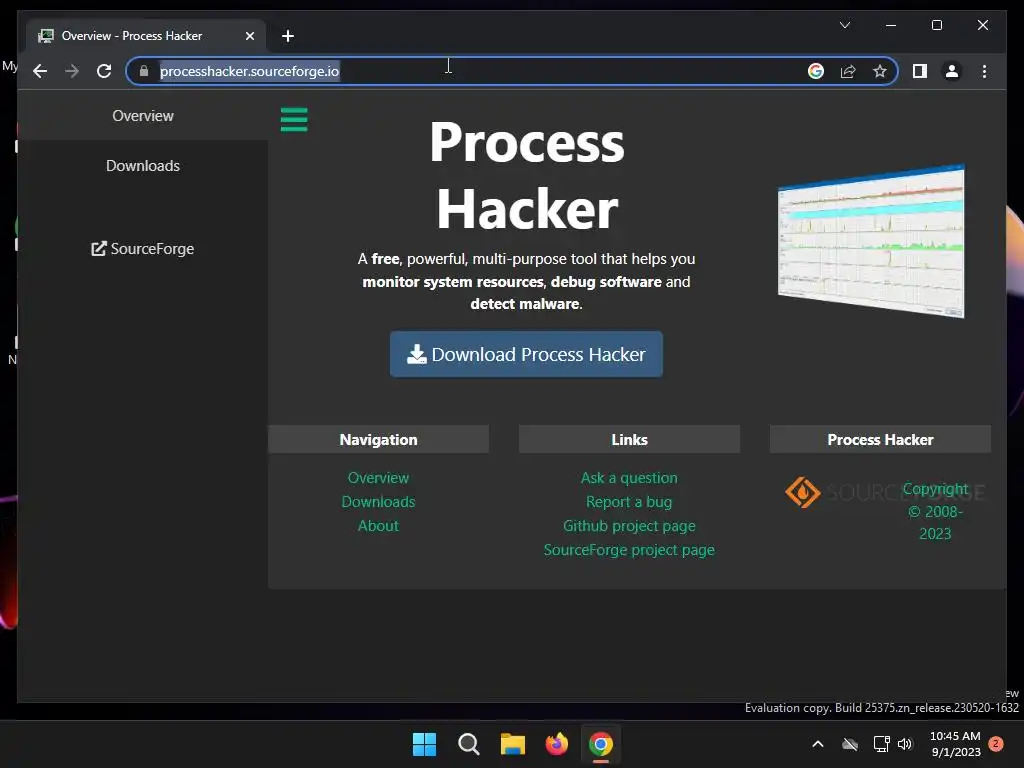Expand the tab search chevron

coord(844,25)
